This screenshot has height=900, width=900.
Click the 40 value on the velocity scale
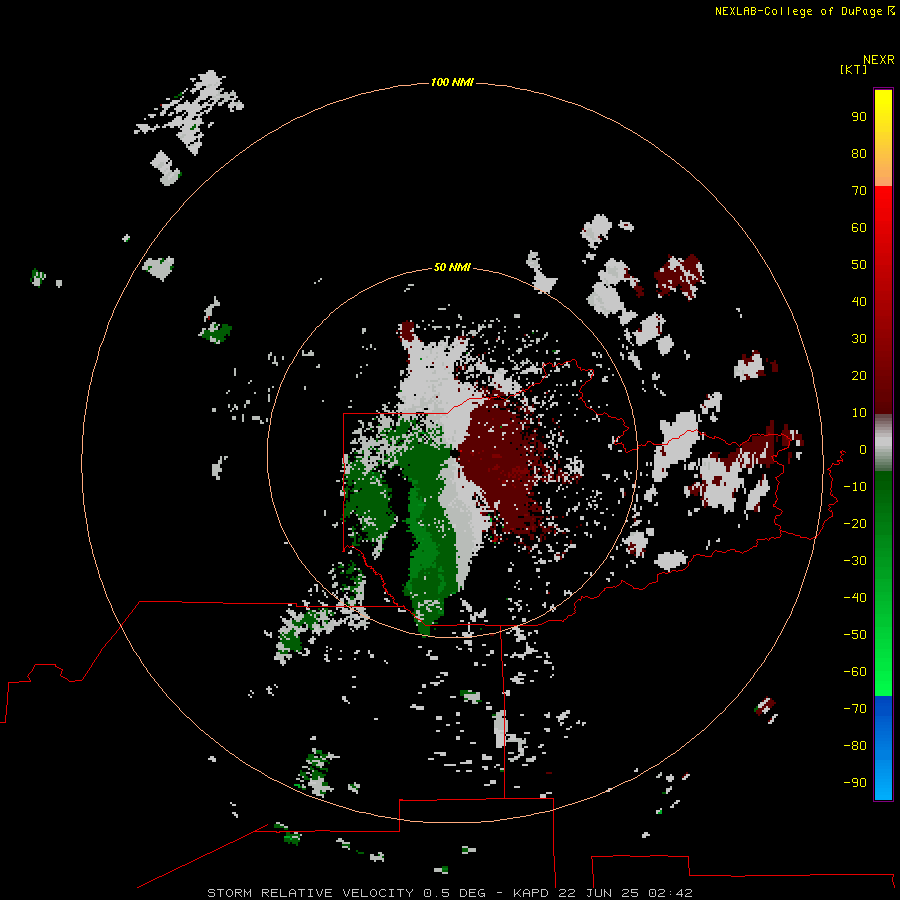coord(859,301)
